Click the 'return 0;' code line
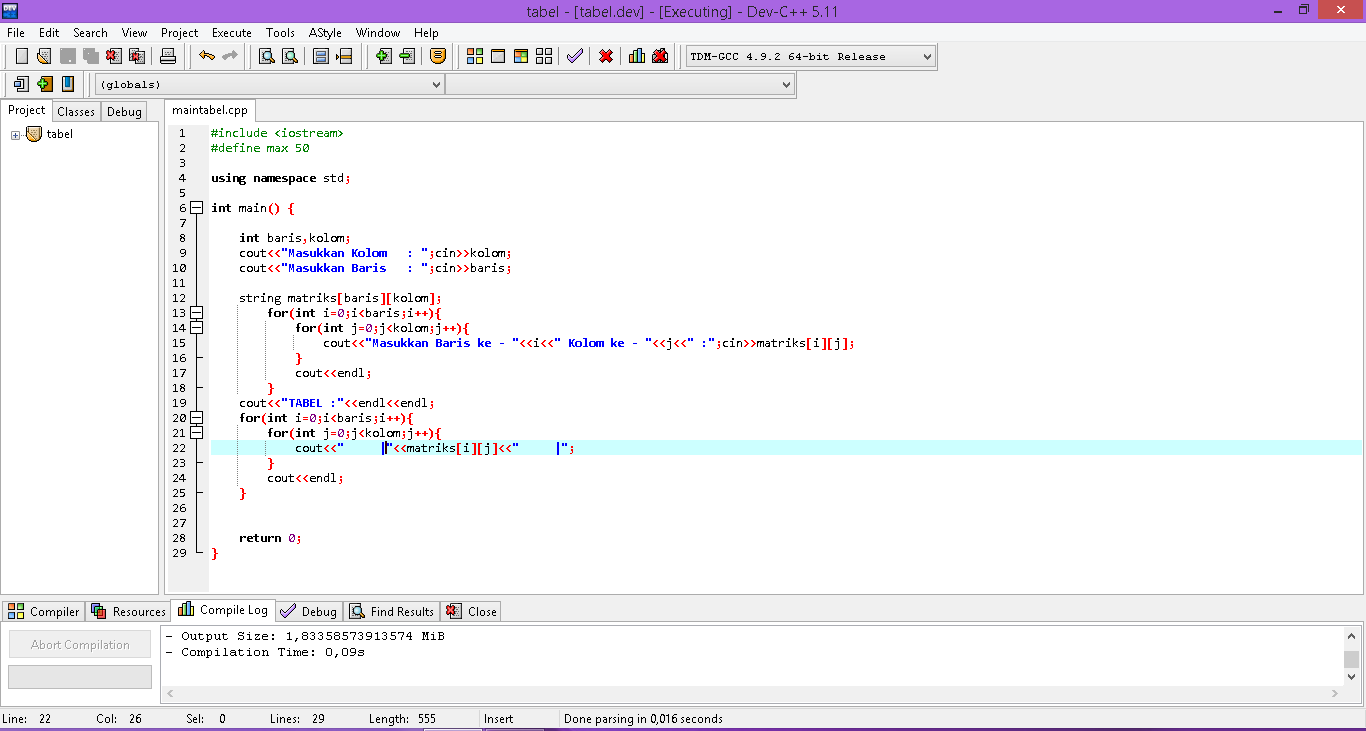The image size is (1366, 731). tap(270, 538)
